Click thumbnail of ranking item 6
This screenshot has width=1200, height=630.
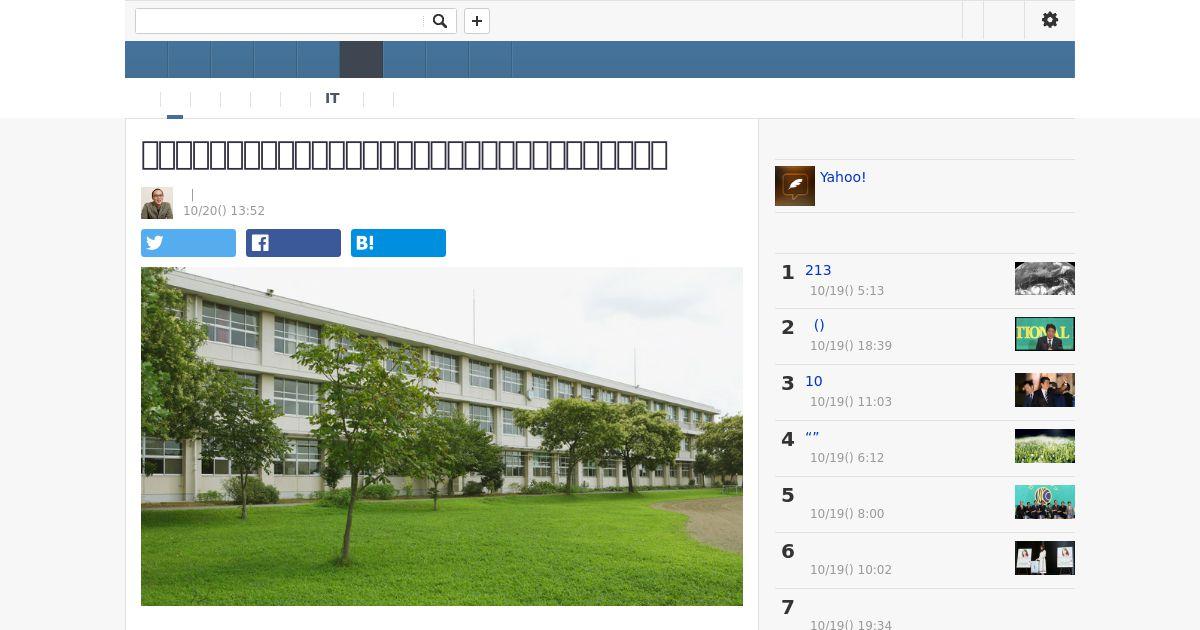click(x=1045, y=558)
